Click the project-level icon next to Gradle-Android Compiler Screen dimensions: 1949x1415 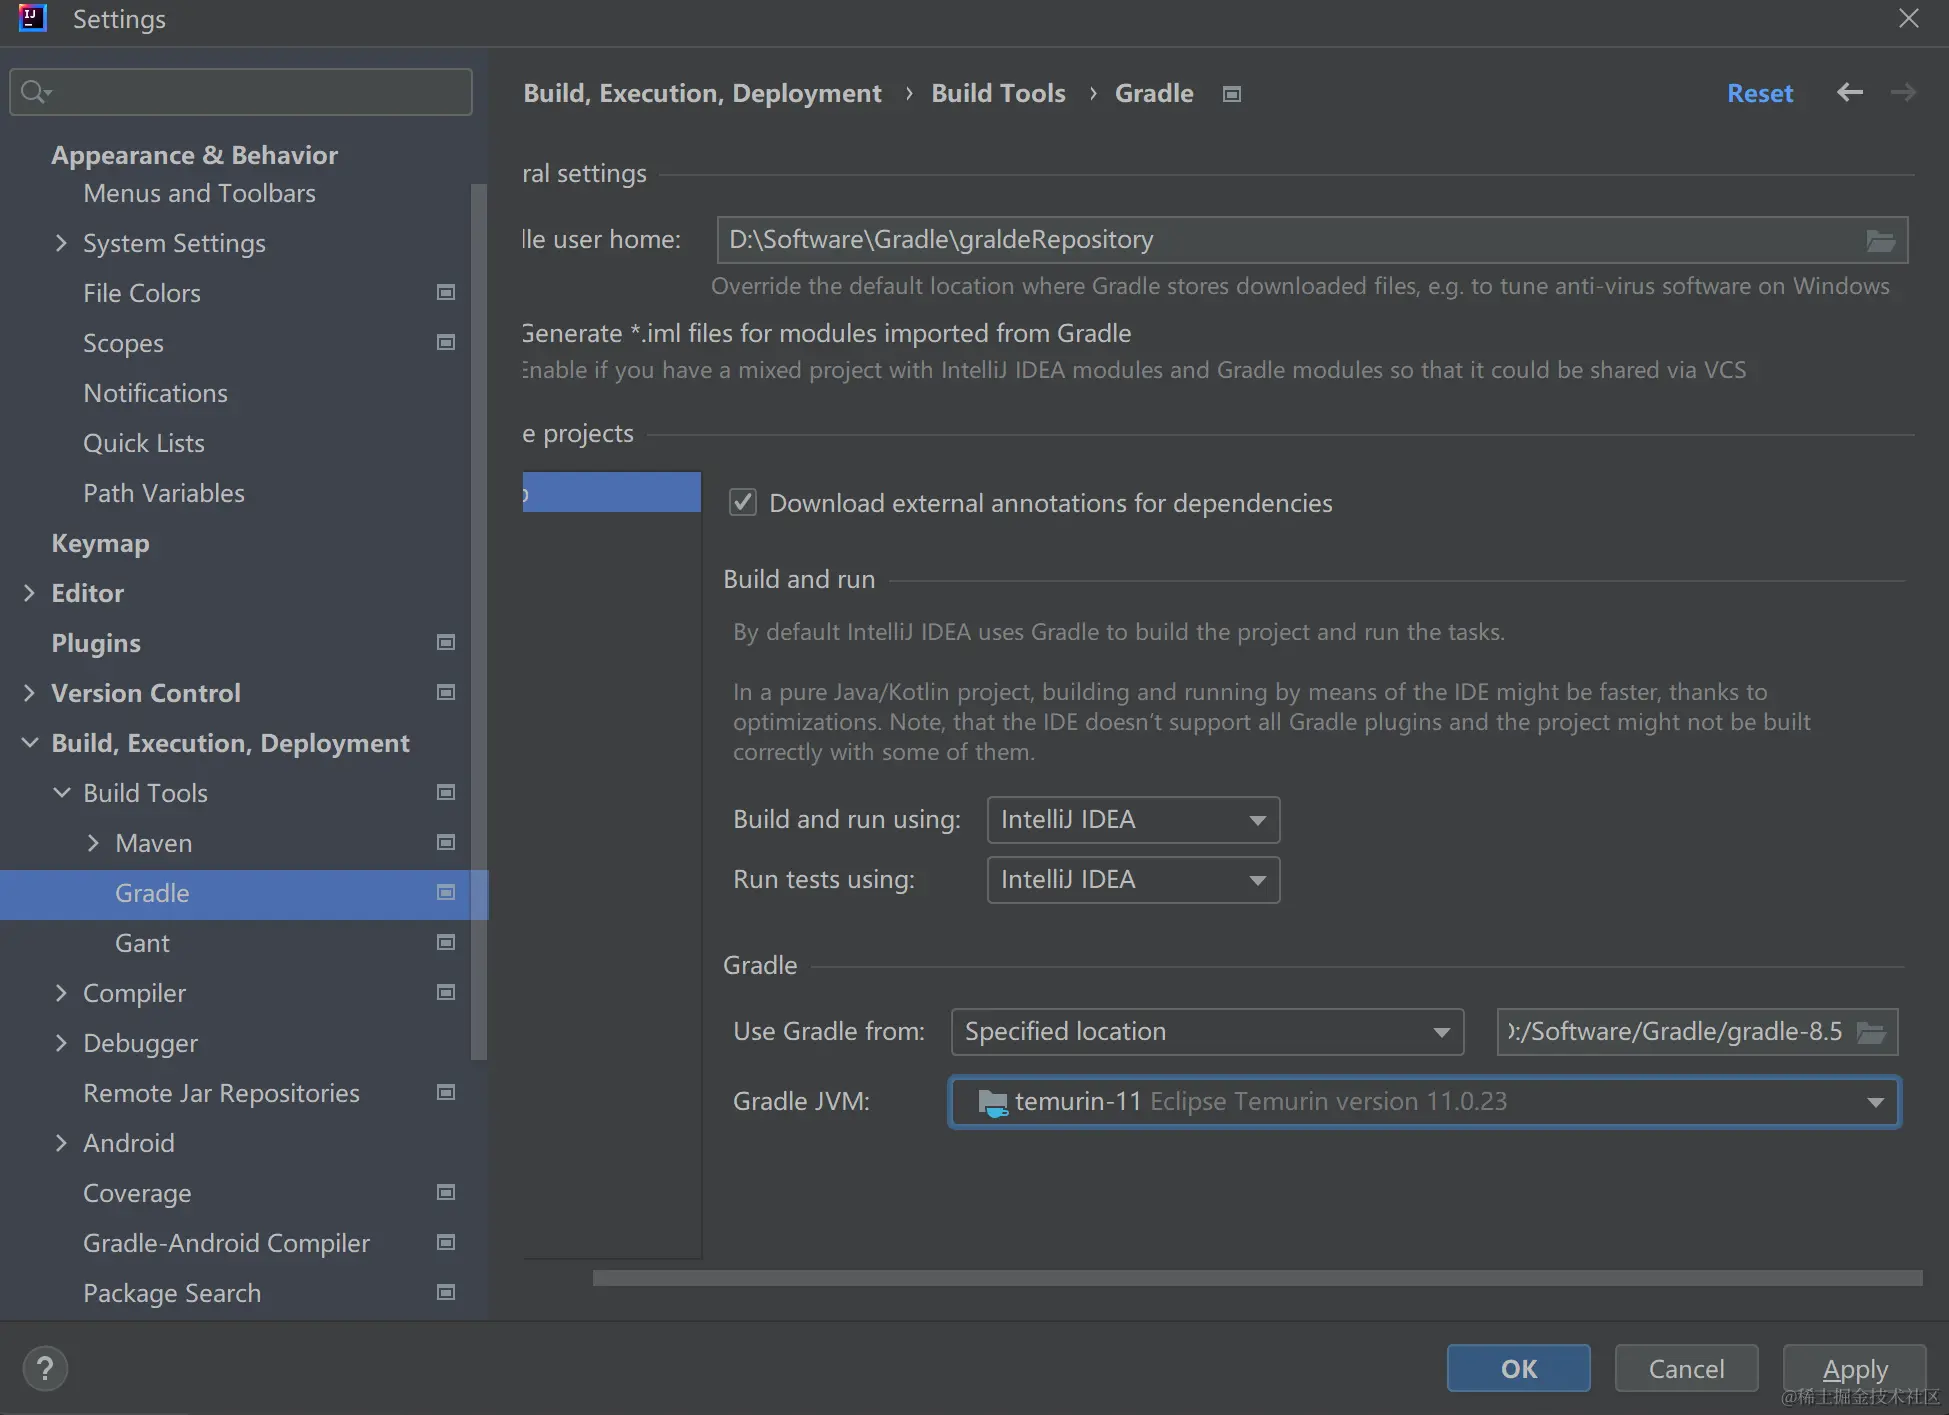tap(446, 1242)
